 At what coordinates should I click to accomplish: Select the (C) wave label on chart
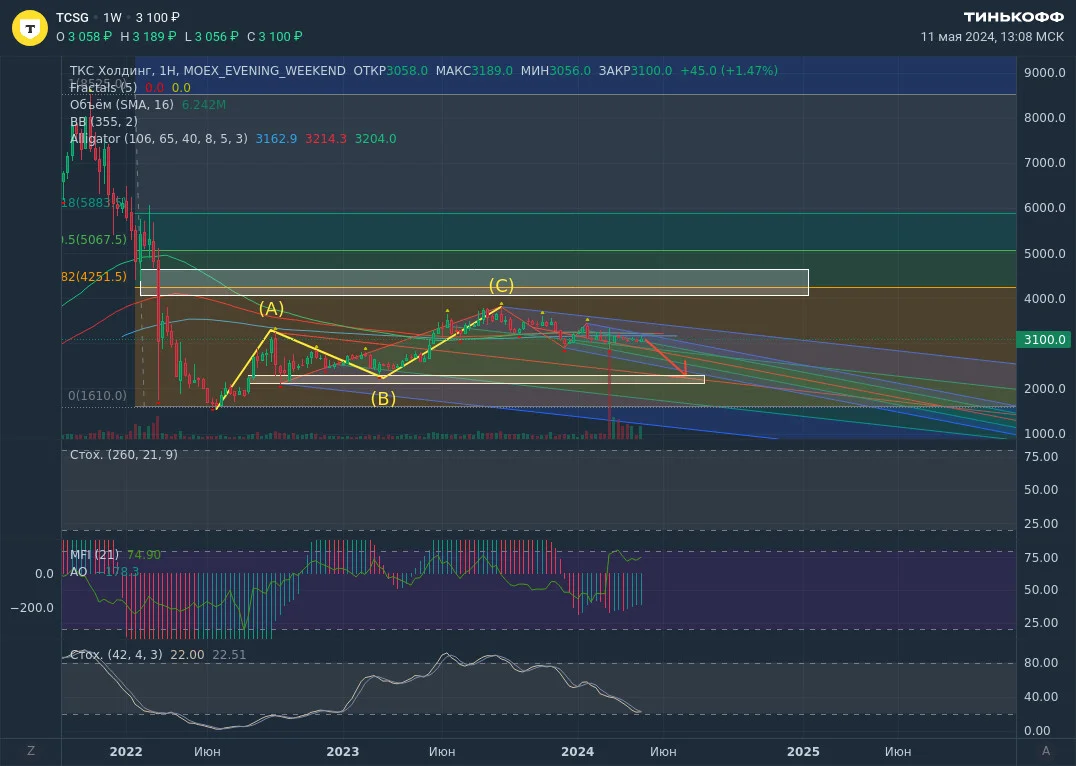(x=501, y=286)
